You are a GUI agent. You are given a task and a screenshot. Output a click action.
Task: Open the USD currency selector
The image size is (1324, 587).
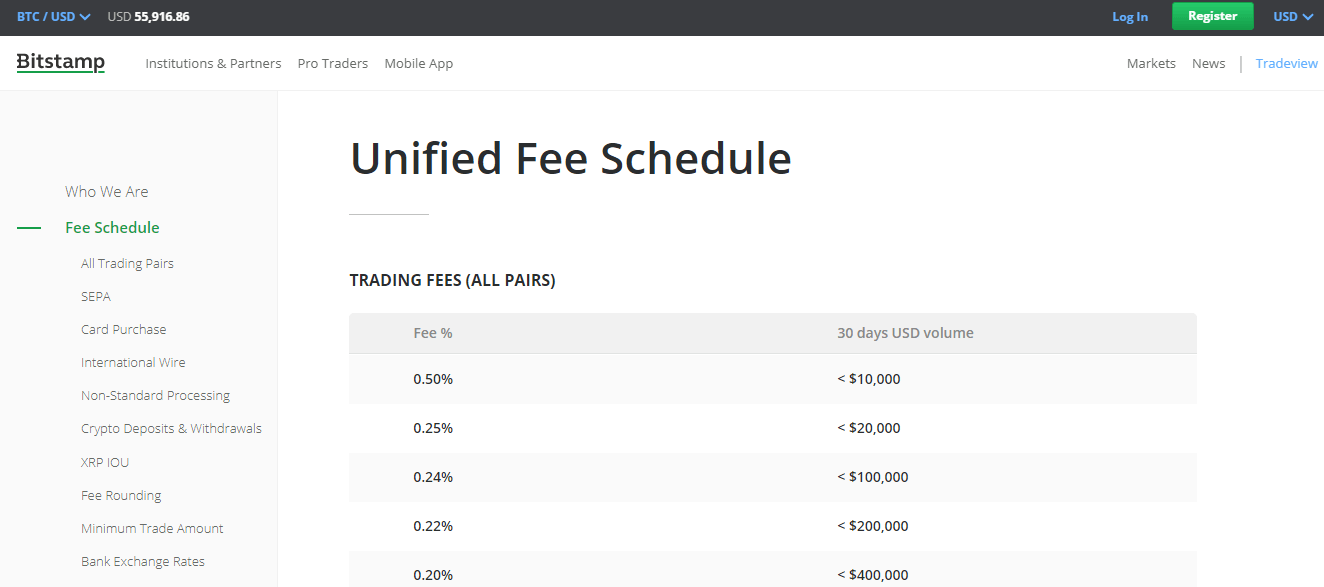(1293, 17)
